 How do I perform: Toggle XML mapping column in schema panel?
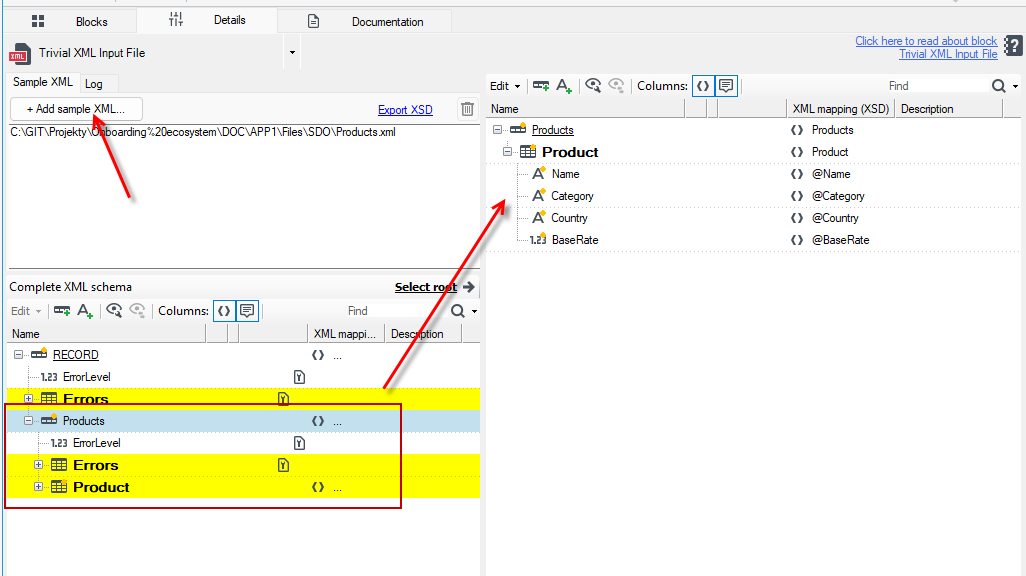click(224, 311)
